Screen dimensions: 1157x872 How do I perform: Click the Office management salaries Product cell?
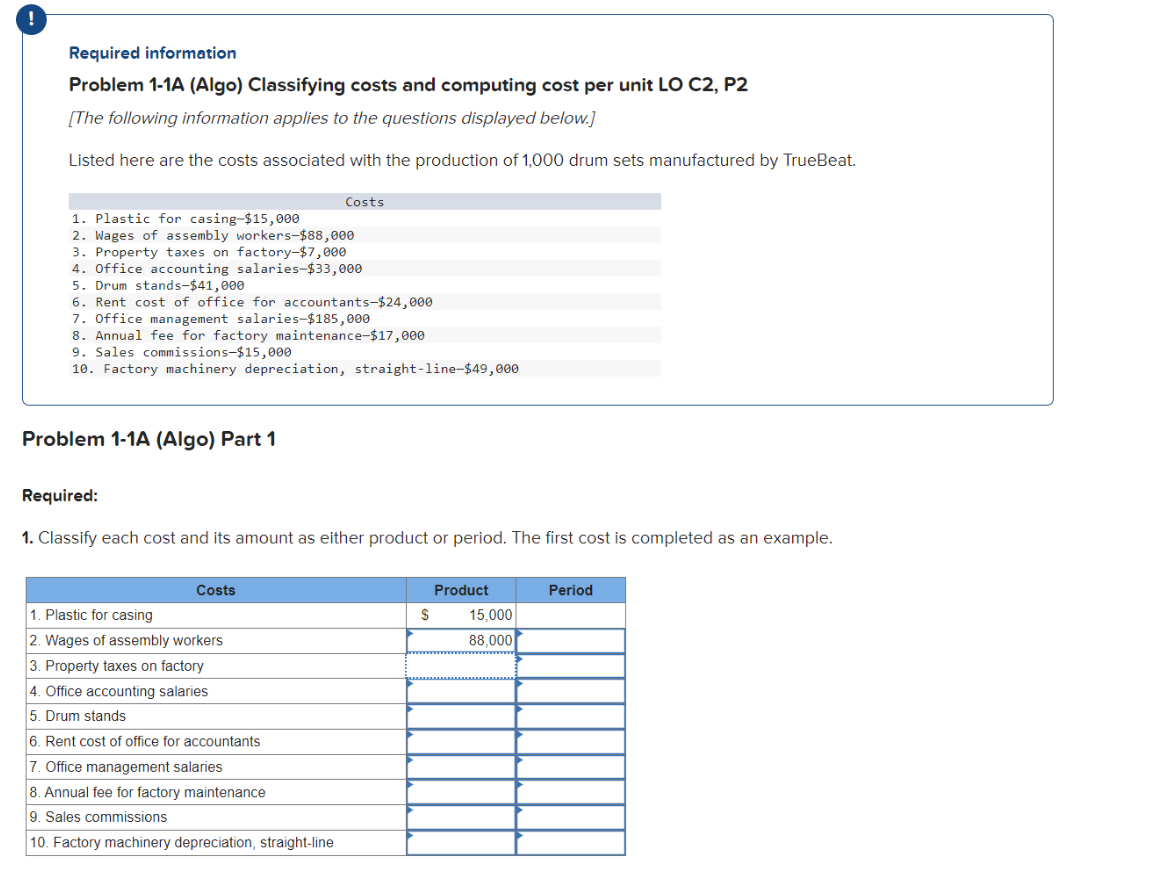460,766
